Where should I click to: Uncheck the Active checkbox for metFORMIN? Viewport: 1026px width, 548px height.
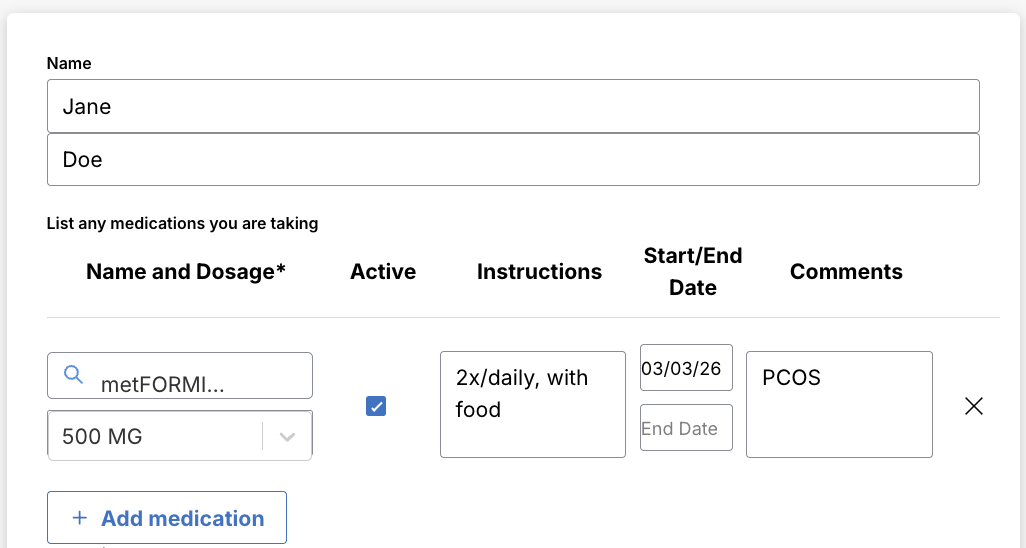[x=376, y=406]
